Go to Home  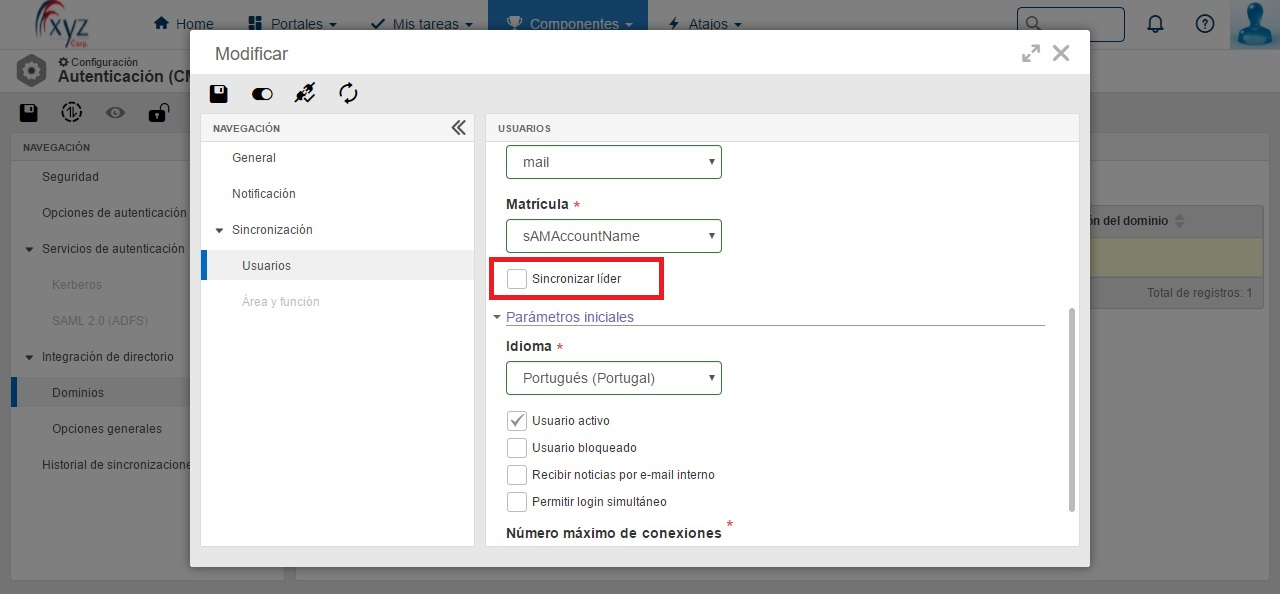[x=184, y=24]
